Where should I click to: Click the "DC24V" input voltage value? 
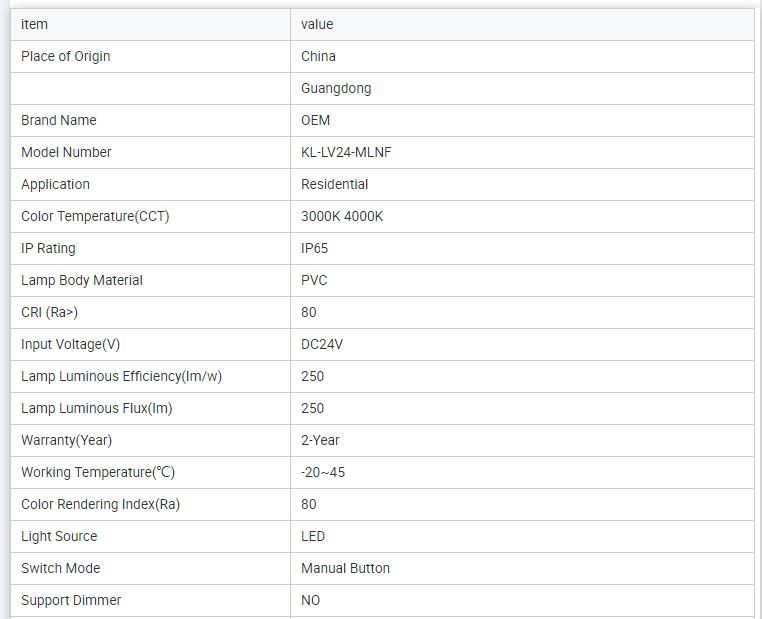pyautogui.click(x=322, y=344)
